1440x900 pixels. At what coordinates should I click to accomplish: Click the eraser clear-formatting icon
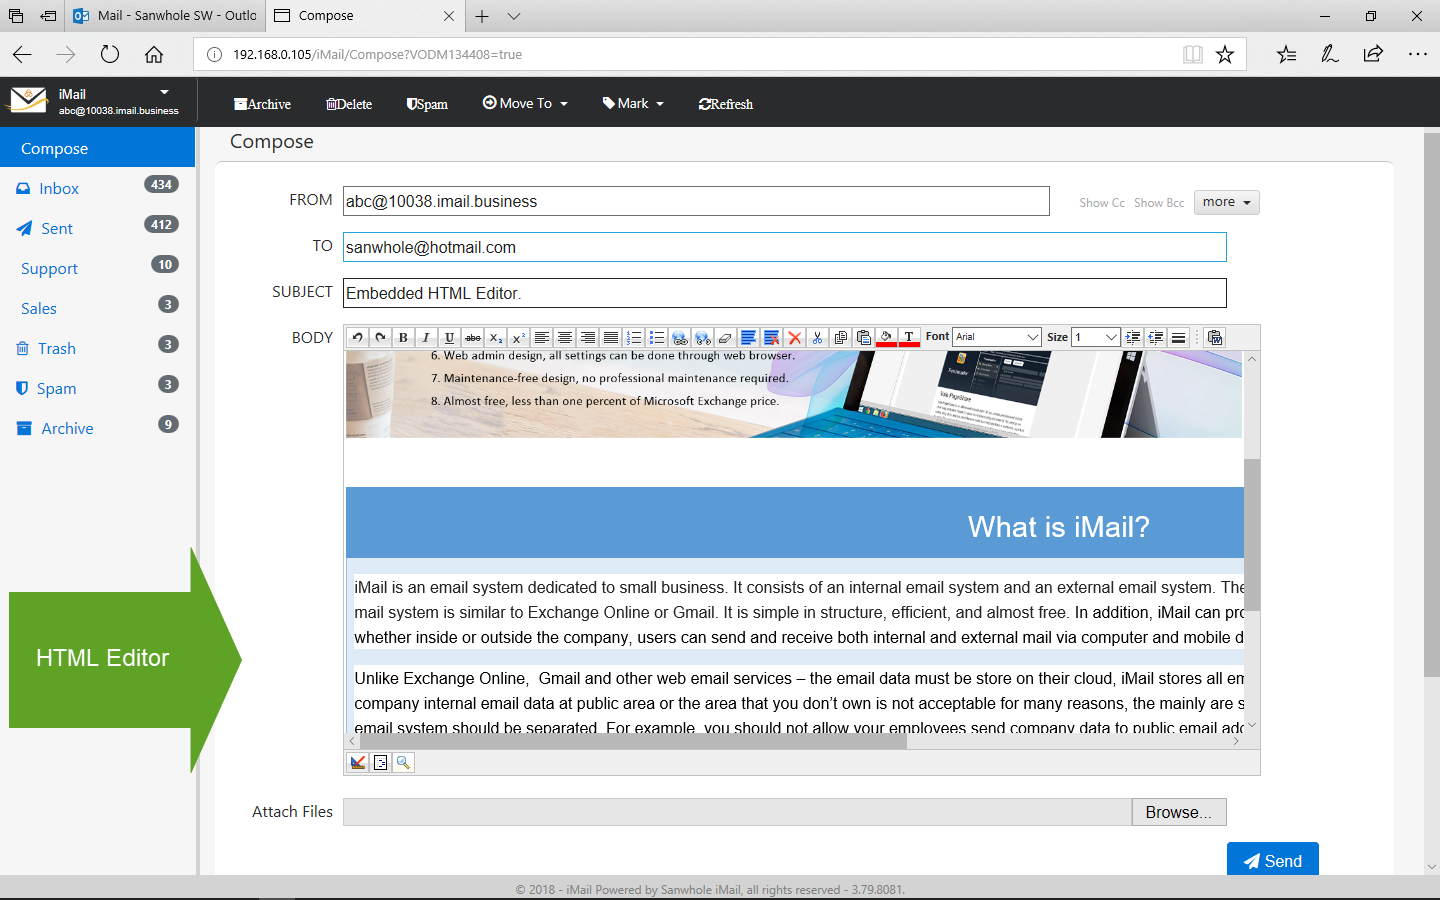point(726,337)
